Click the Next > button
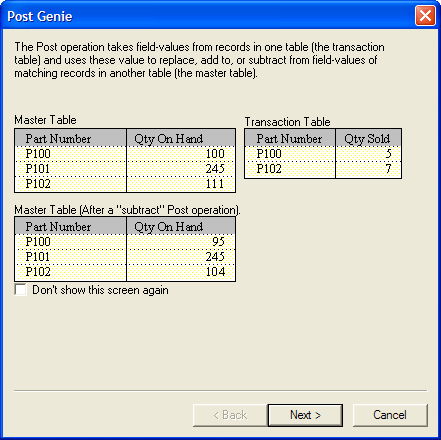The width and height of the screenshot is (441, 440). click(305, 415)
